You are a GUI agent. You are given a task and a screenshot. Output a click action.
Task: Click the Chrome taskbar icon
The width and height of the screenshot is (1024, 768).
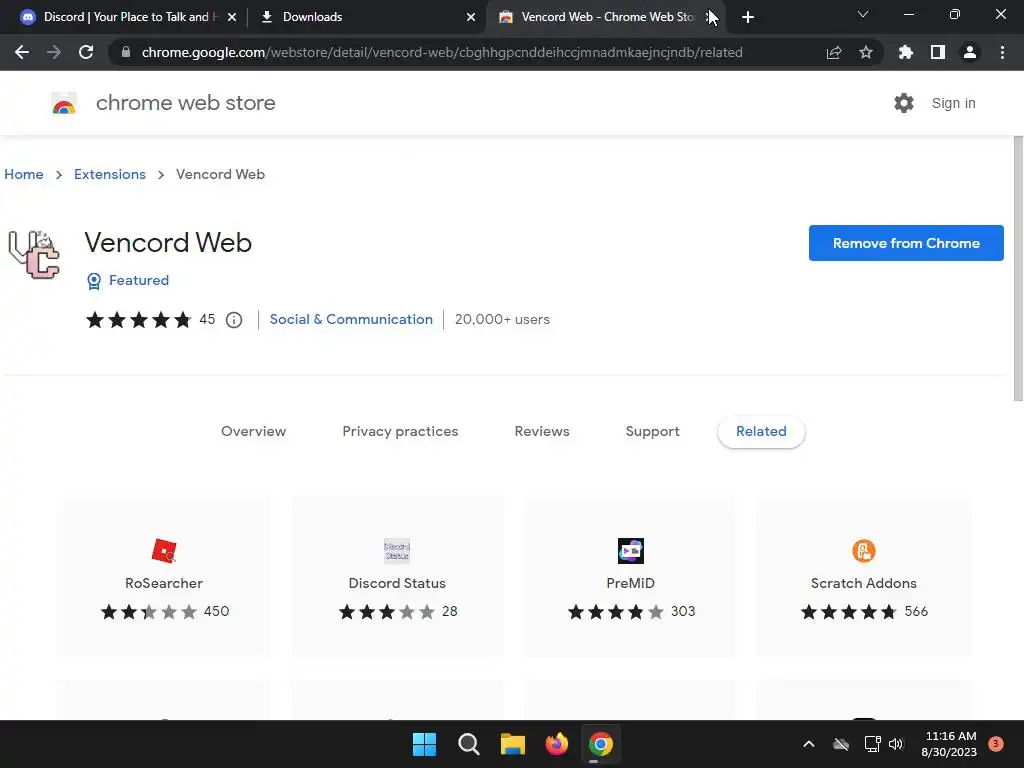point(601,744)
